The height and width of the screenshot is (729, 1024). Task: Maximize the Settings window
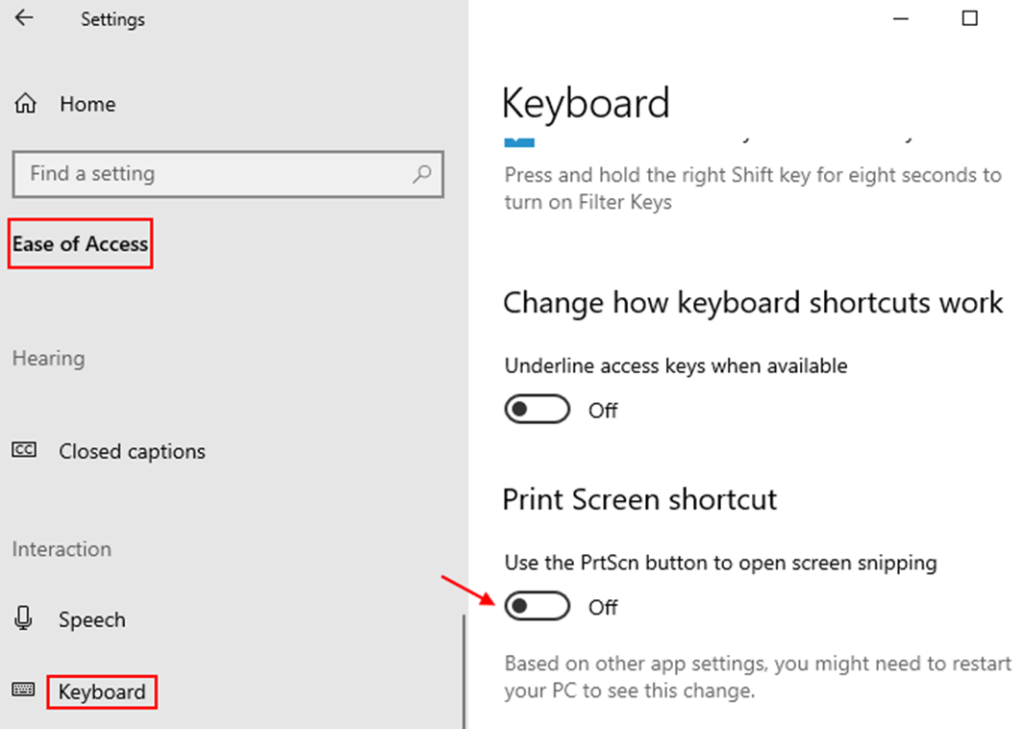969,18
